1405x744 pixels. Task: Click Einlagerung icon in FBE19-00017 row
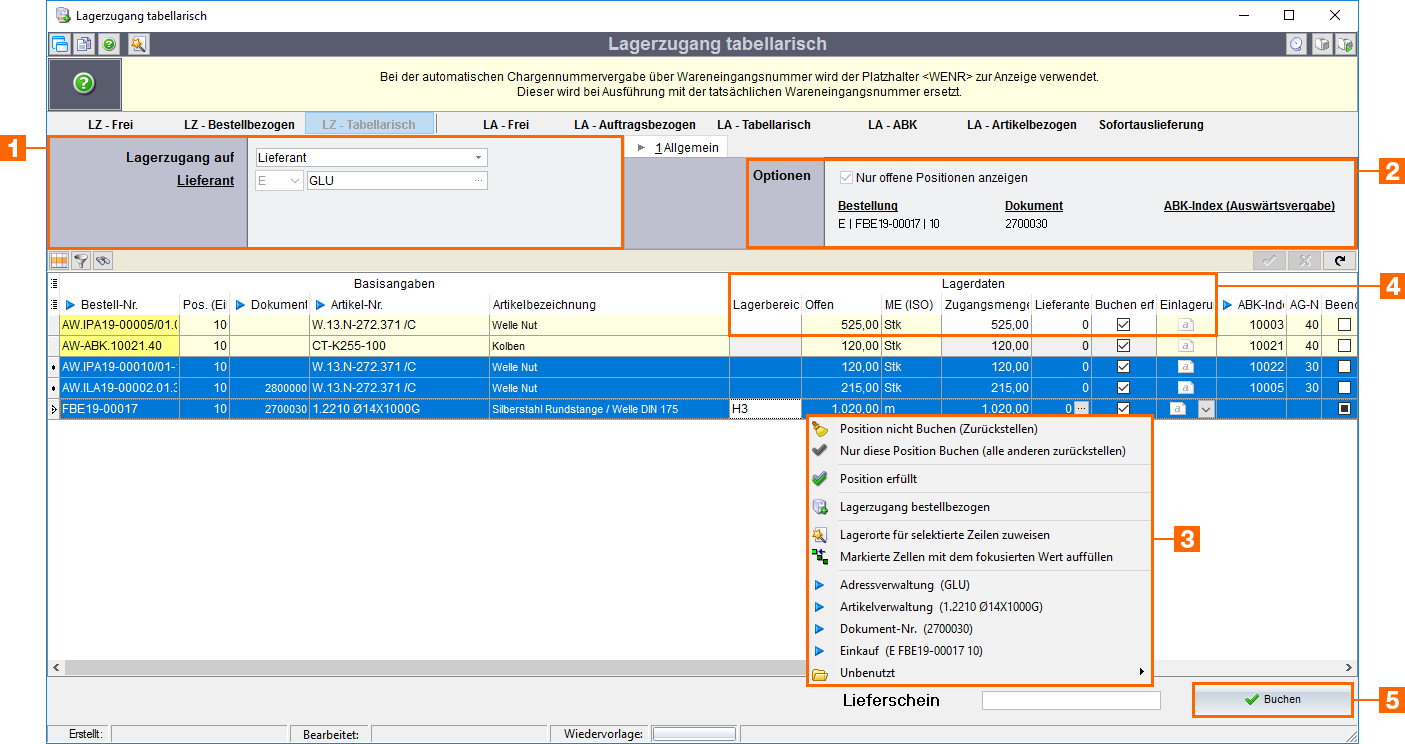click(x=1178, y=409)
